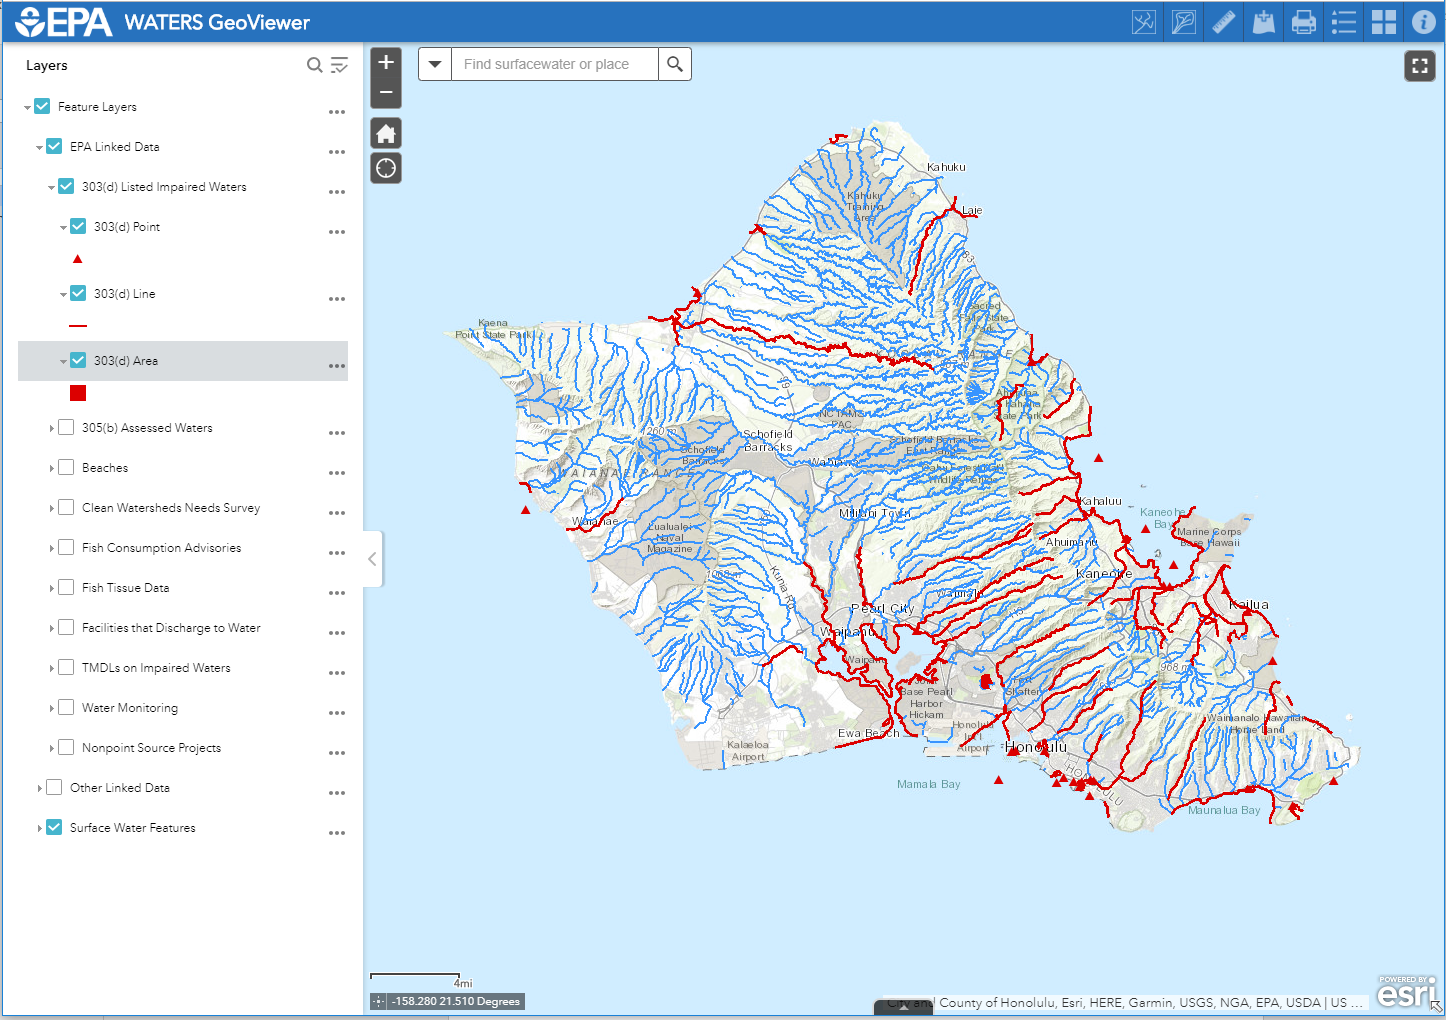Click the Home default extent button
1446x1020 pixels.
click(x=386, y=132)
